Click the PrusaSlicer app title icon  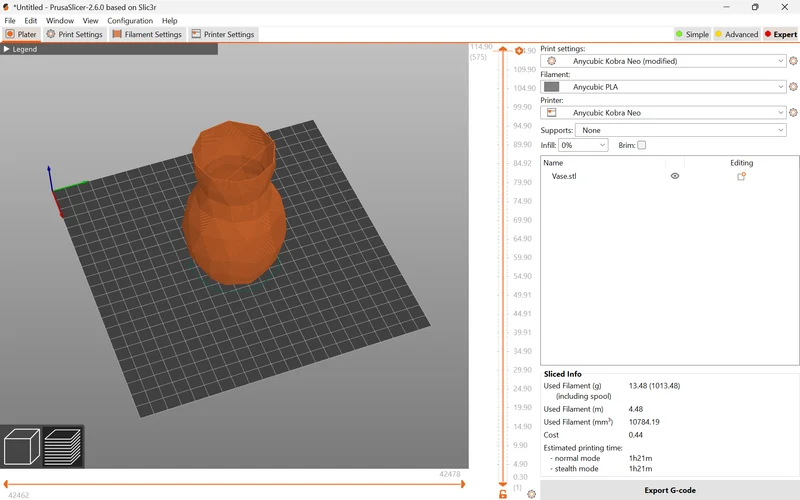point(6,7)
